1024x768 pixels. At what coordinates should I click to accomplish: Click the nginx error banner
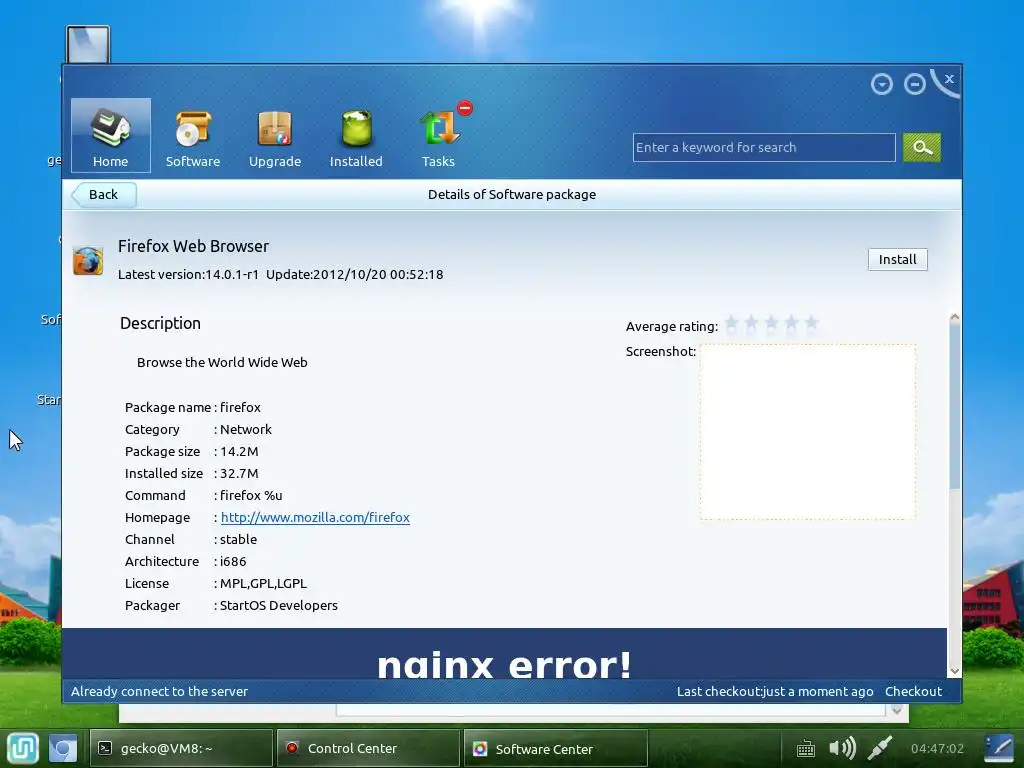504,654
